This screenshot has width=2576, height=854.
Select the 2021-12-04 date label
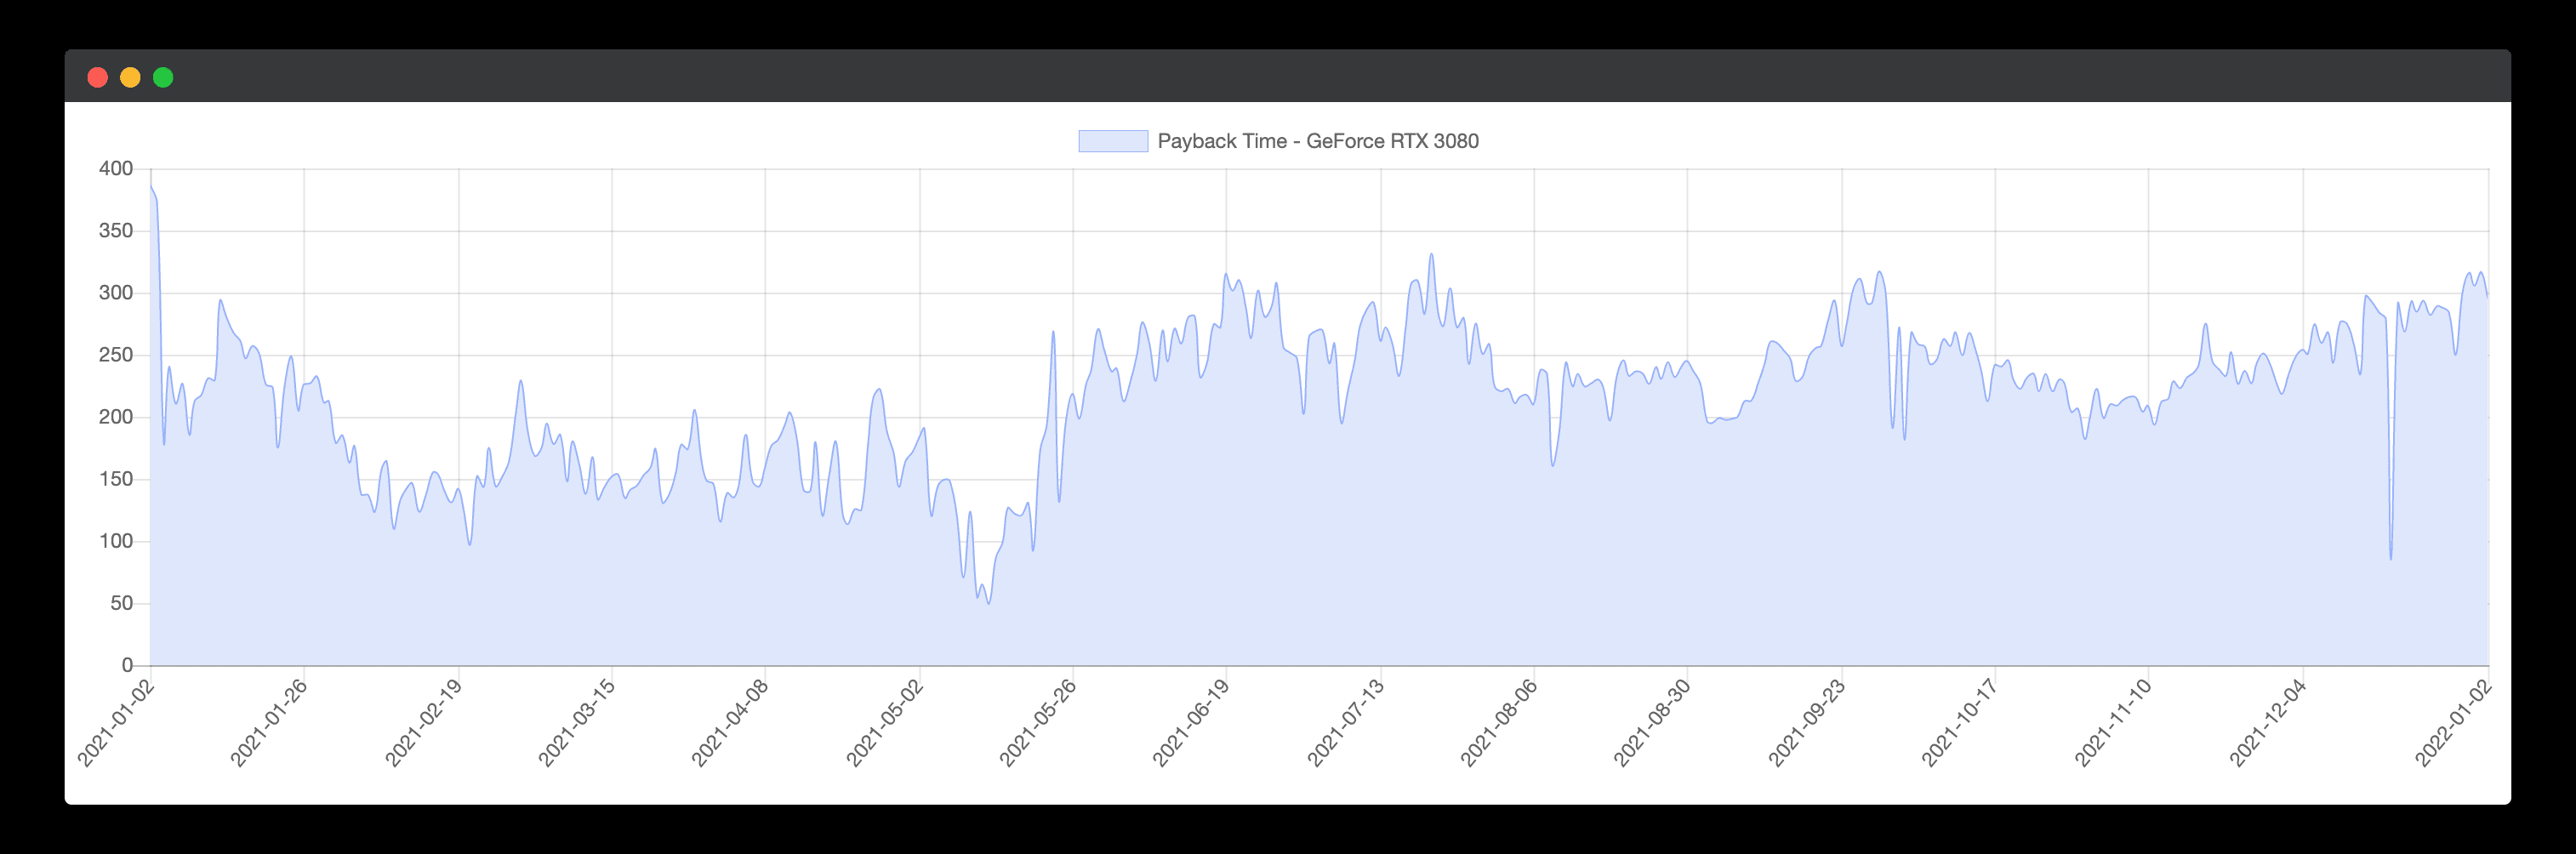(x=2268, y=723)
